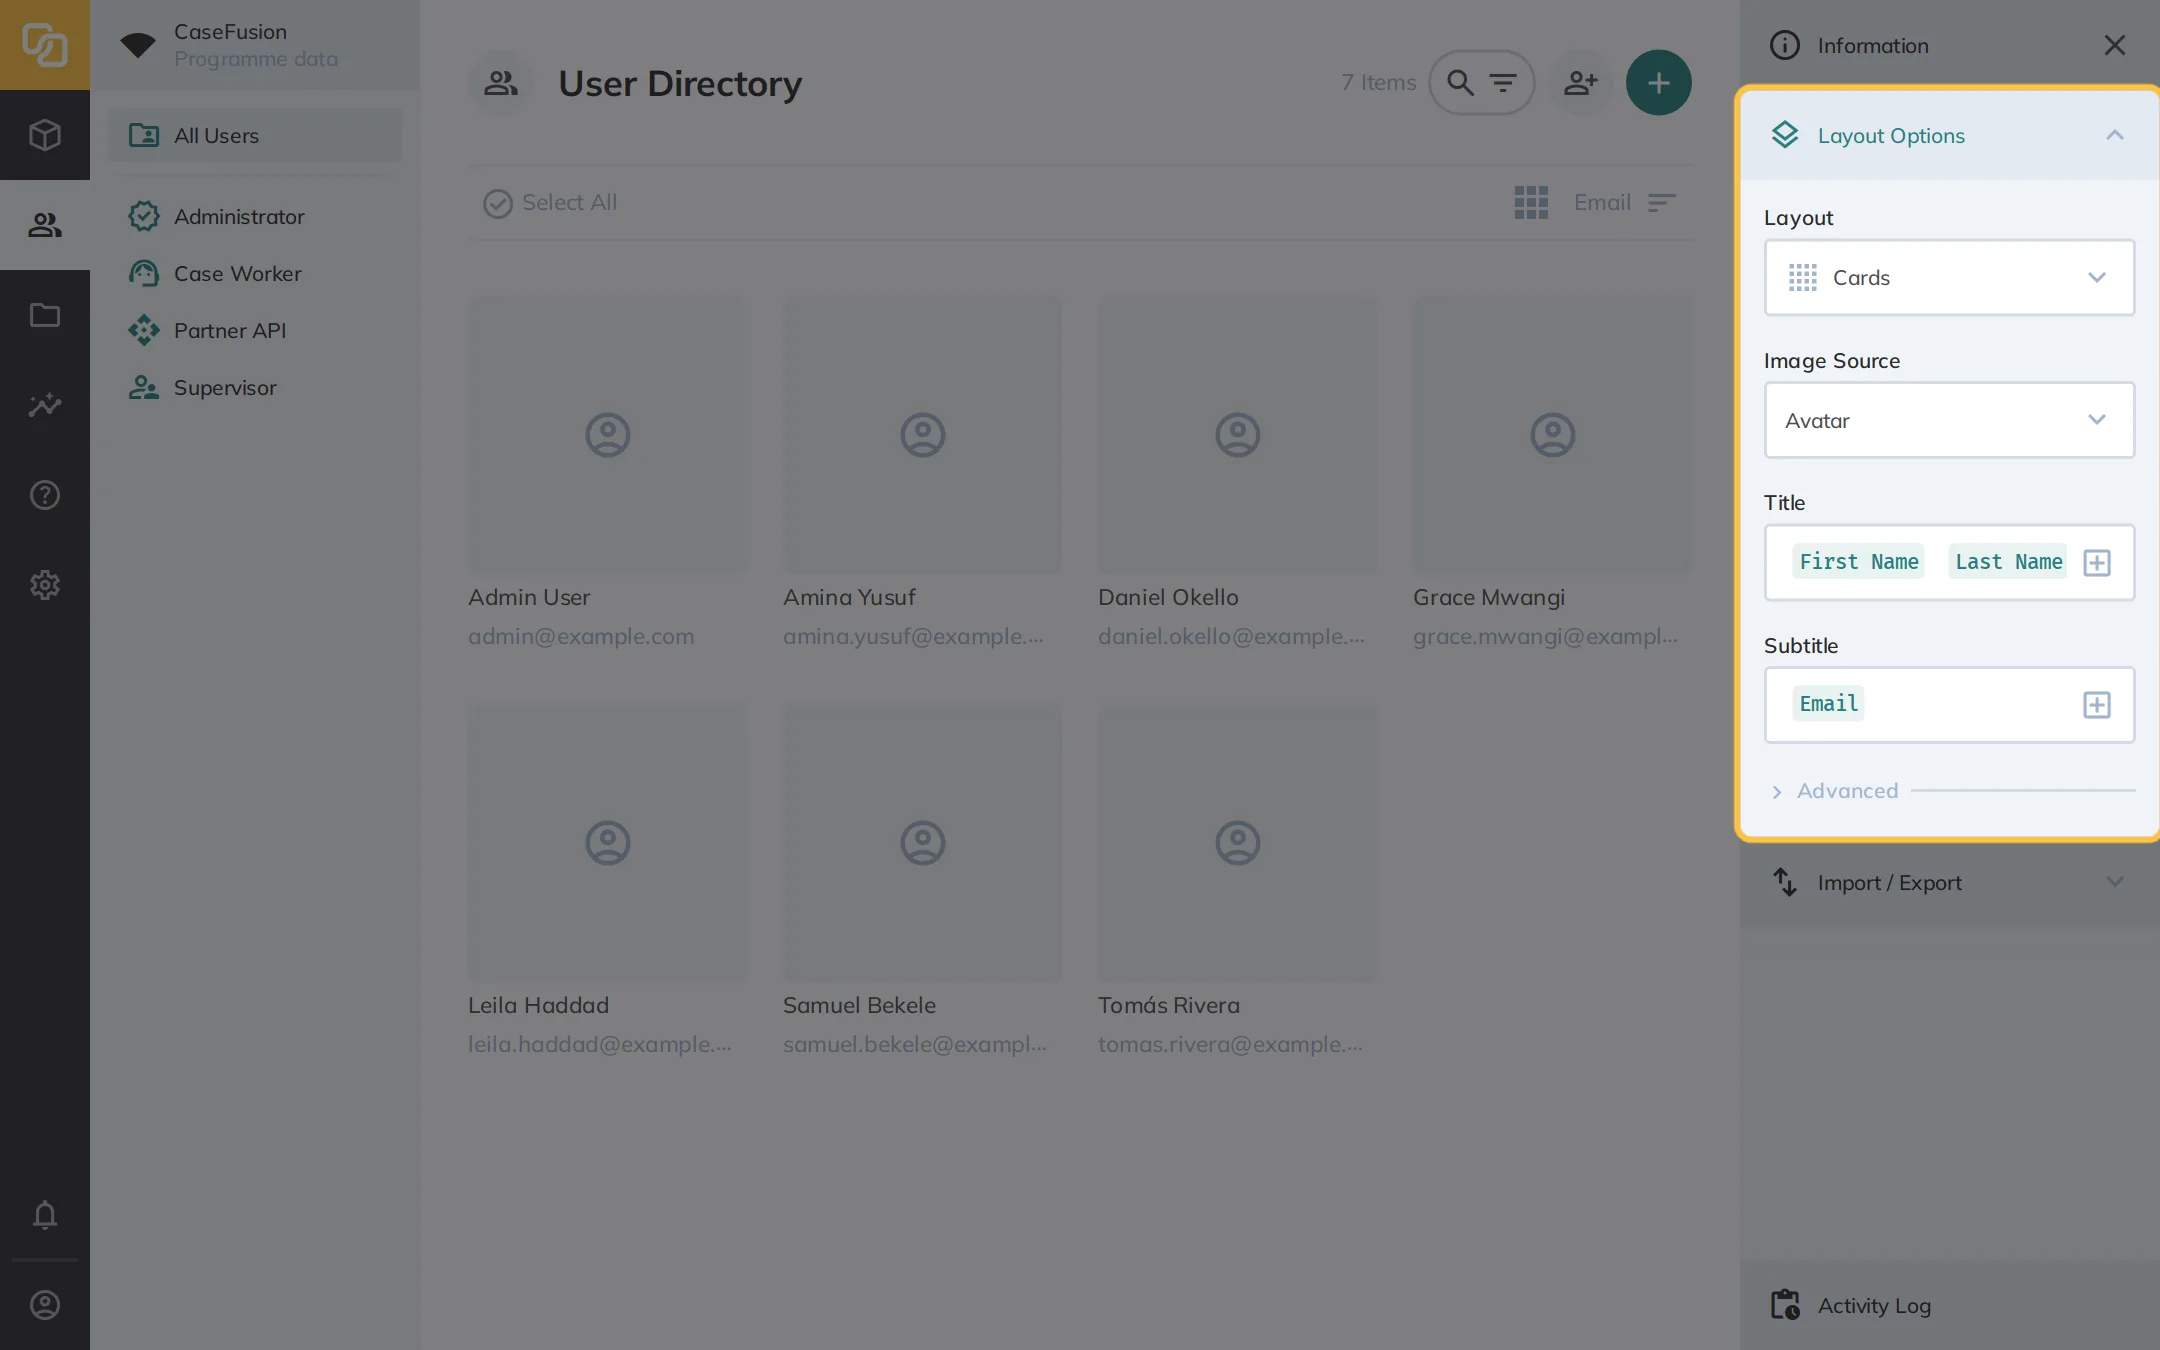Close the Information panel
The image size is (2160, 1350).
pyautogui.click(x=2114, y=45)
